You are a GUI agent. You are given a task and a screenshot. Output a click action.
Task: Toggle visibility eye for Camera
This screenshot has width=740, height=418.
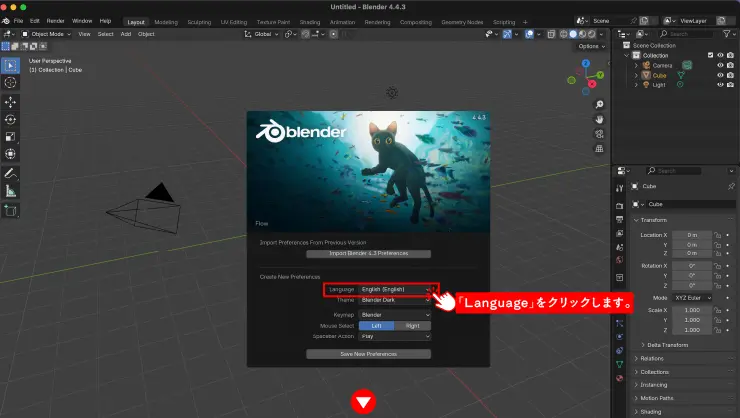720,65
